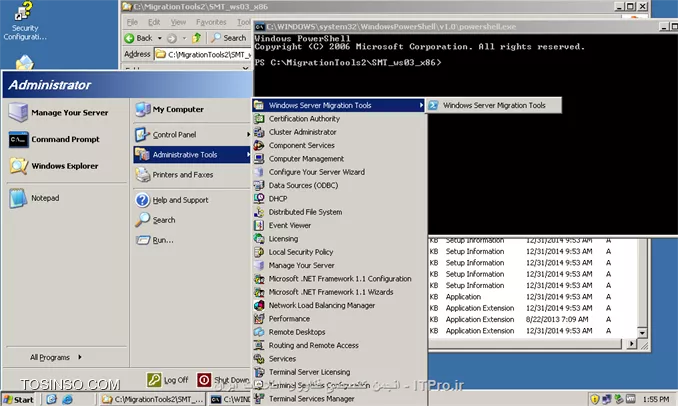This screenshot has width=678, height=406.
Task: Launch Windows Server Migration Tools PowerShell shortcut
Action: (494, 105)
